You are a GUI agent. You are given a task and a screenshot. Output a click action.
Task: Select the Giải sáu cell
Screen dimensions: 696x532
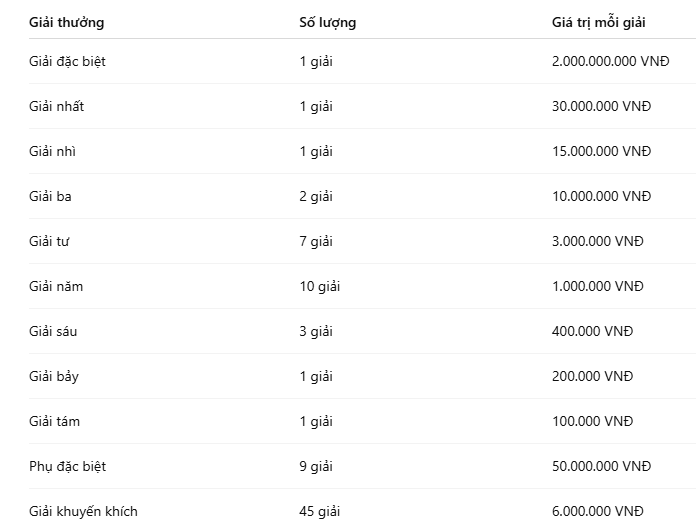pyautogui.click(x=53, y=331)
